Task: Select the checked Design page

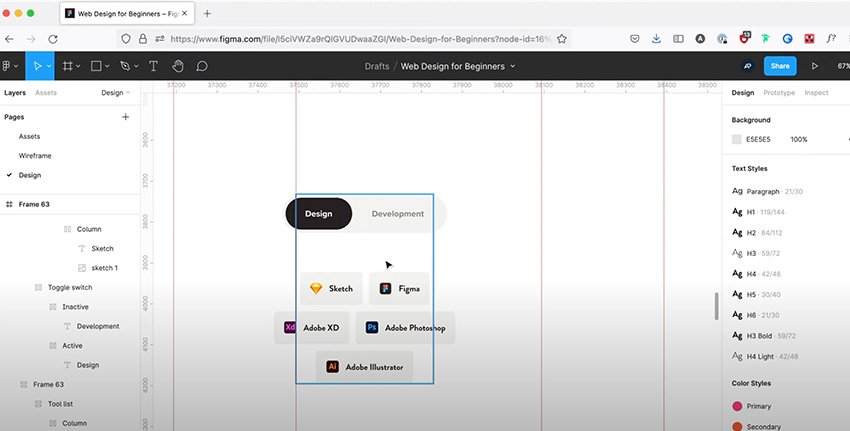Action: 30,175
